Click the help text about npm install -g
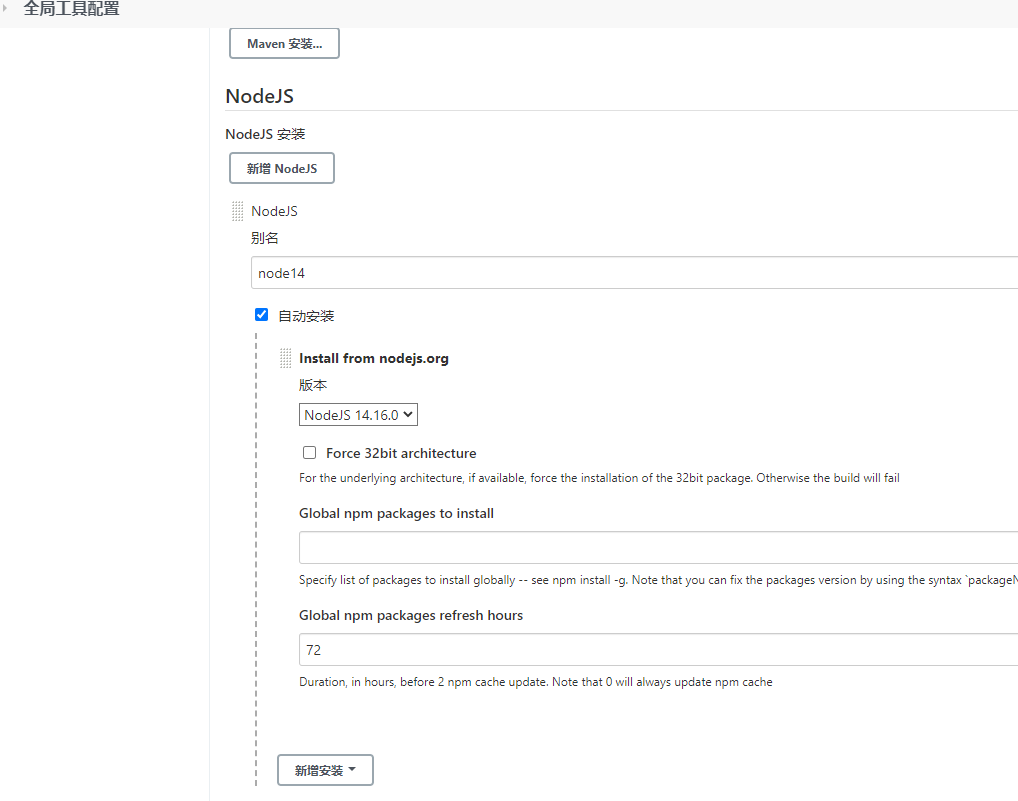The image size is (1018, 801). click(658, 580)
